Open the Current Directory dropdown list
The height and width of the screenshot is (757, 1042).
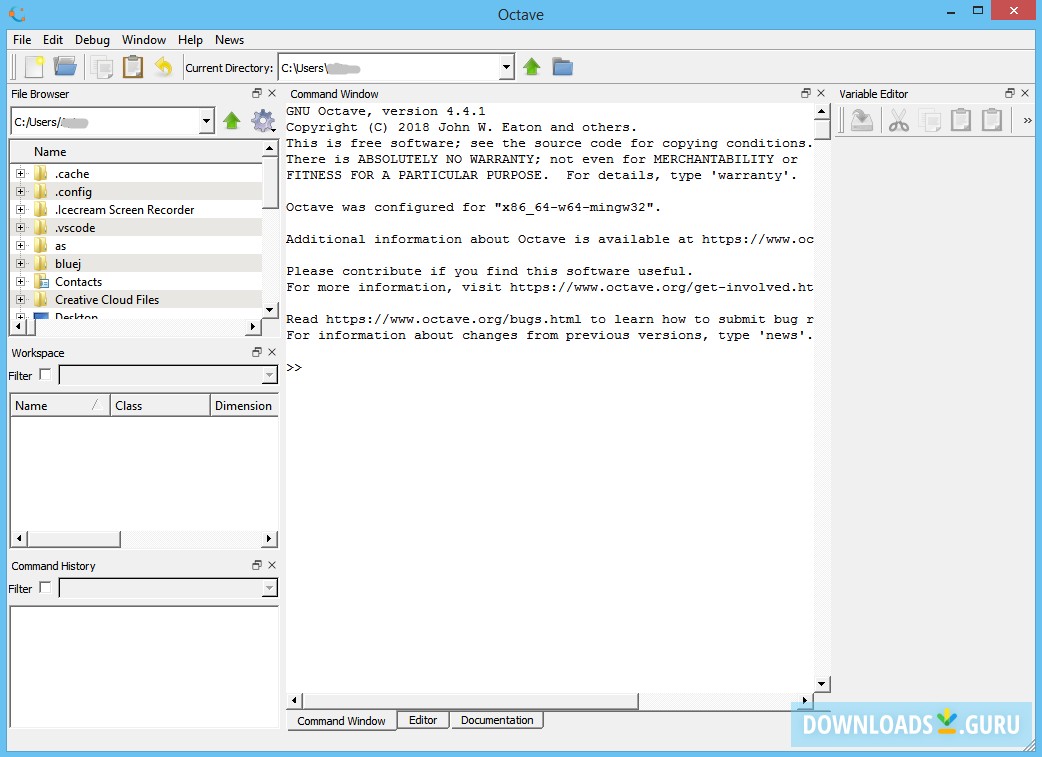pyautogui.click(x=506, y=68)
